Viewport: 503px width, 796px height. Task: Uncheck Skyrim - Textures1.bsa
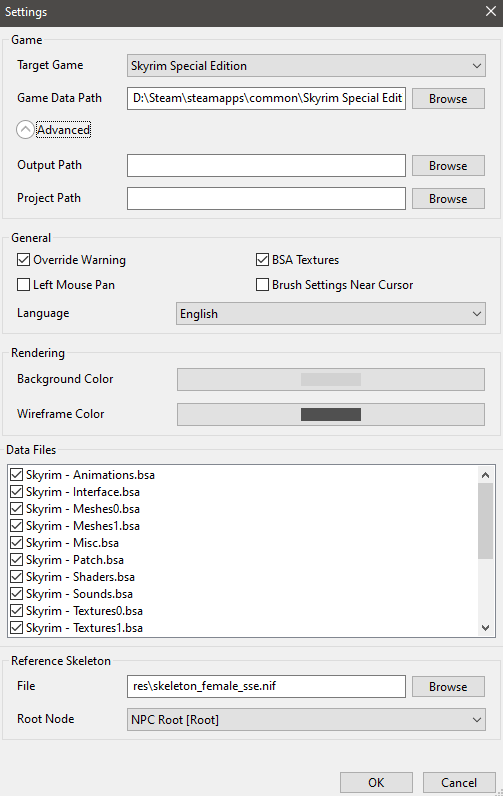[17, 628]
